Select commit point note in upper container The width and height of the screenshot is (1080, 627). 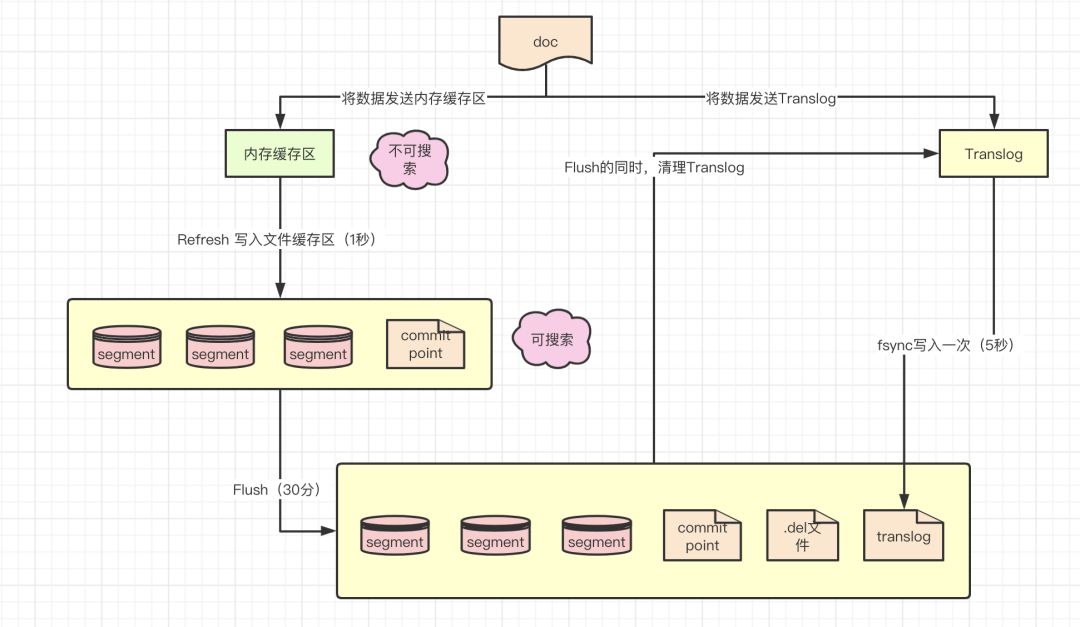[x=426, y=344]
